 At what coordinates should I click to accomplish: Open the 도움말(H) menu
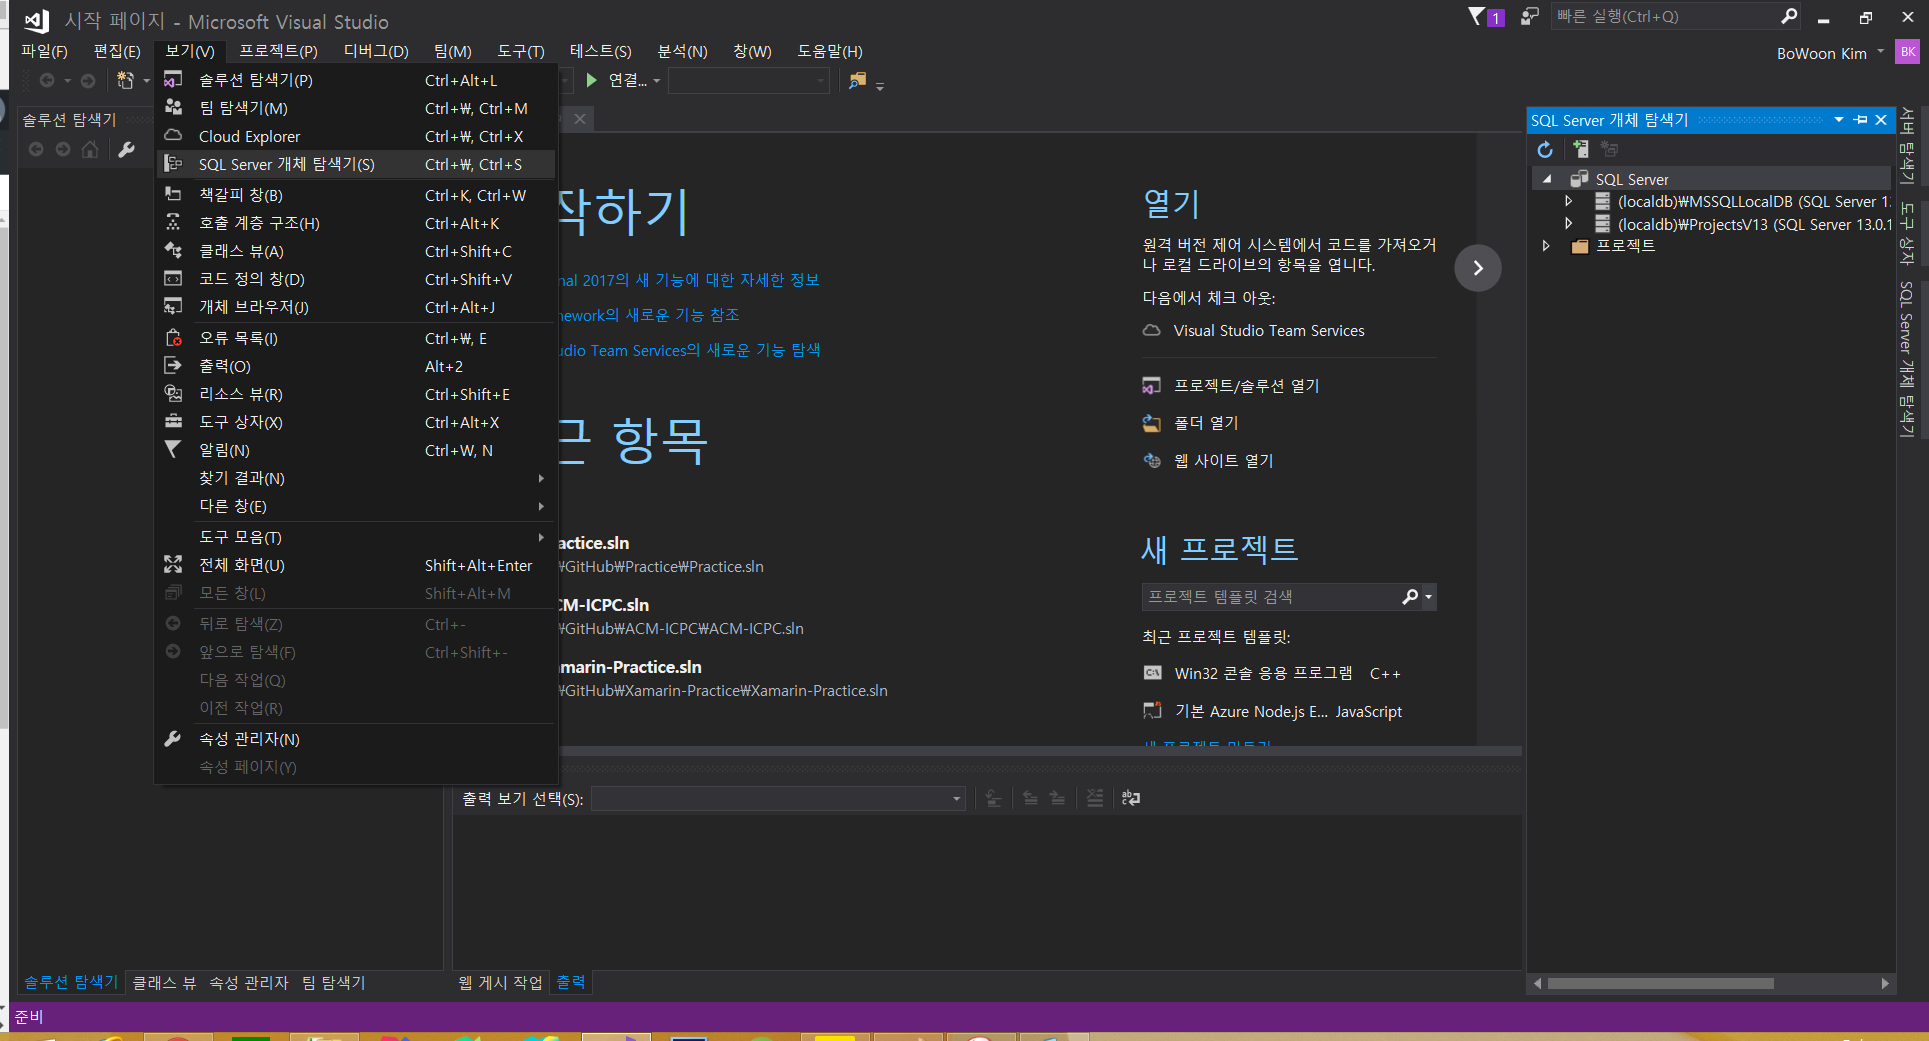tap(830, 51)
